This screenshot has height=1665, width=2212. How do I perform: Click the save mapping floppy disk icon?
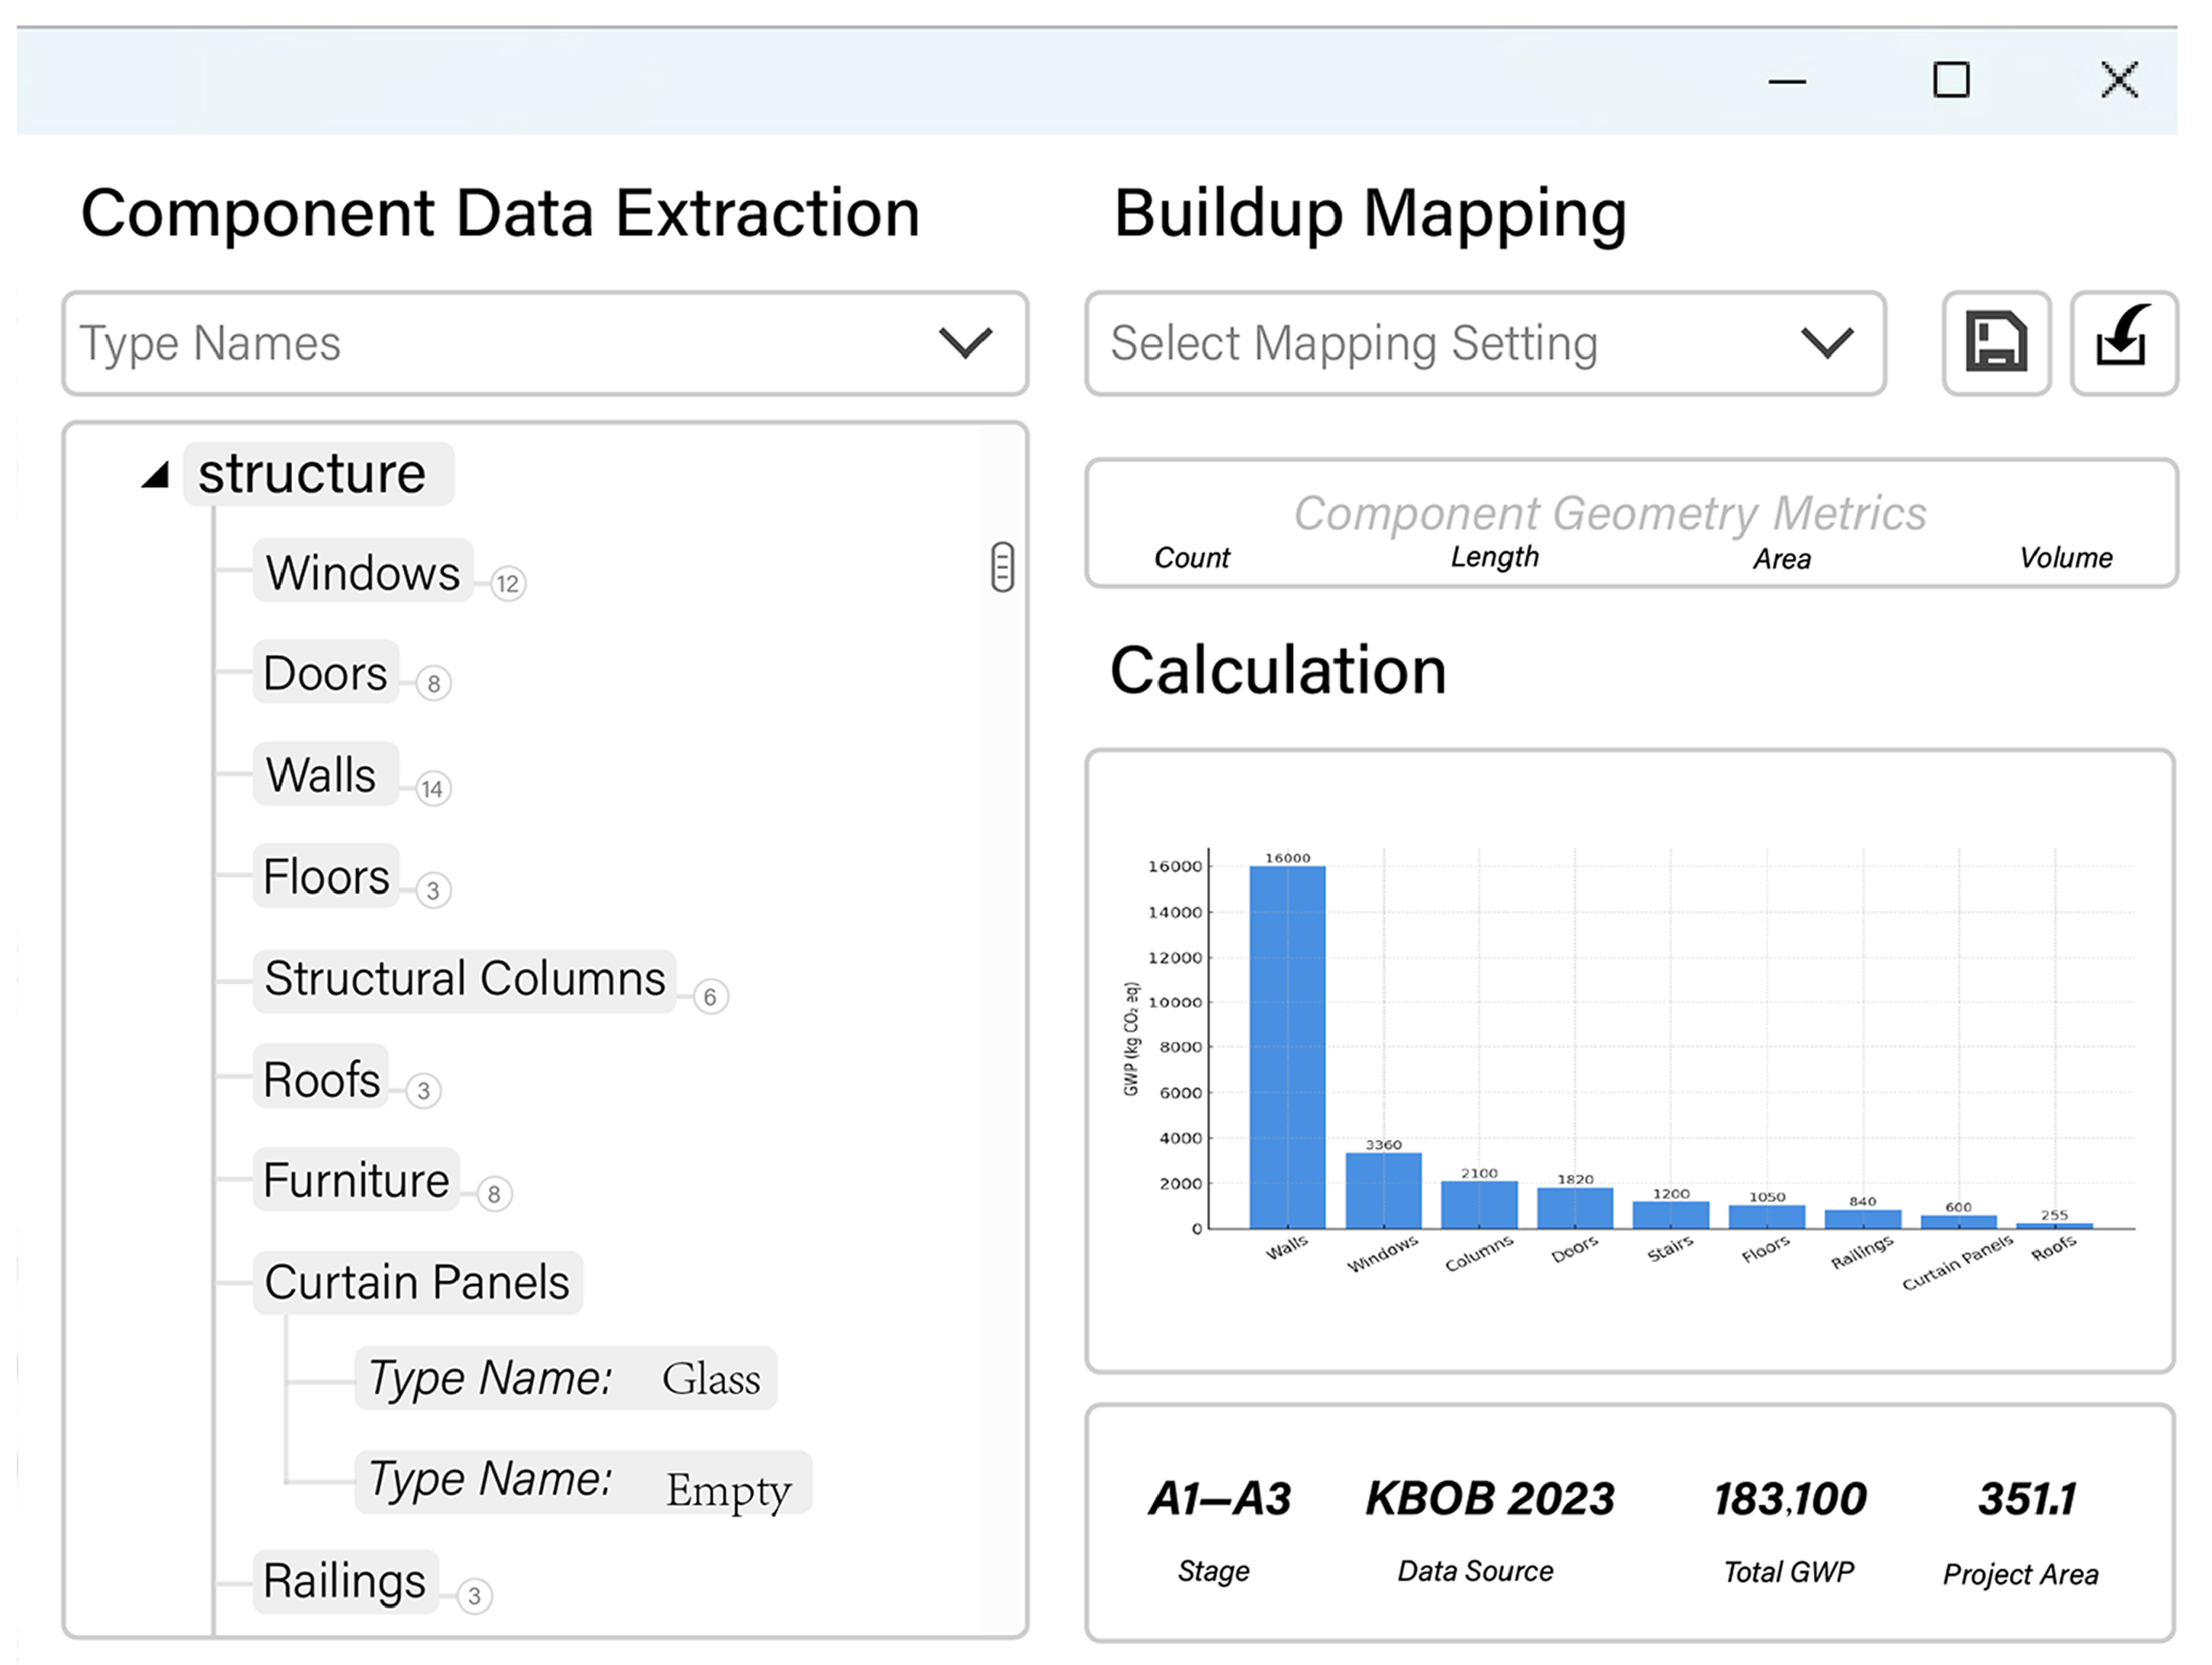coord(1996,344)
